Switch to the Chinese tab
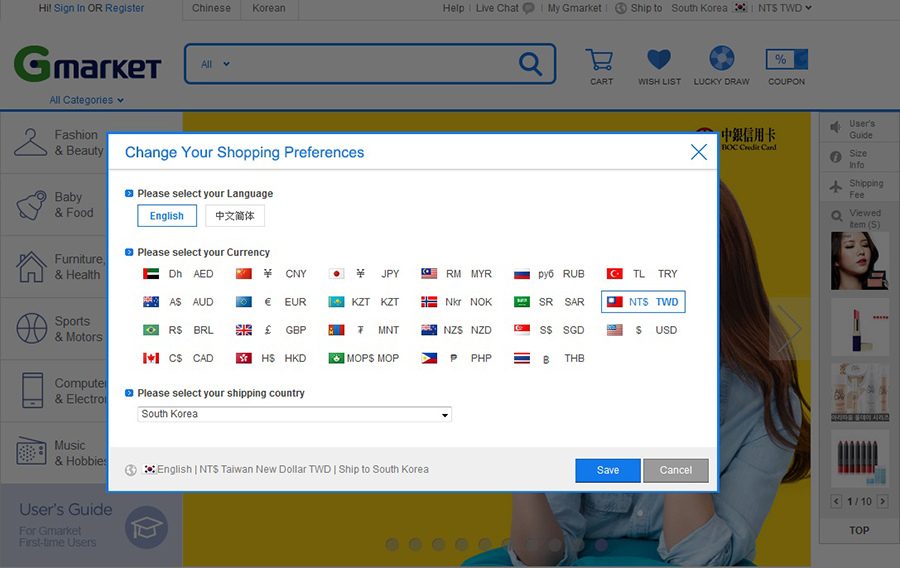Screen dimensions: 900x568 click(x=211, y=9)
